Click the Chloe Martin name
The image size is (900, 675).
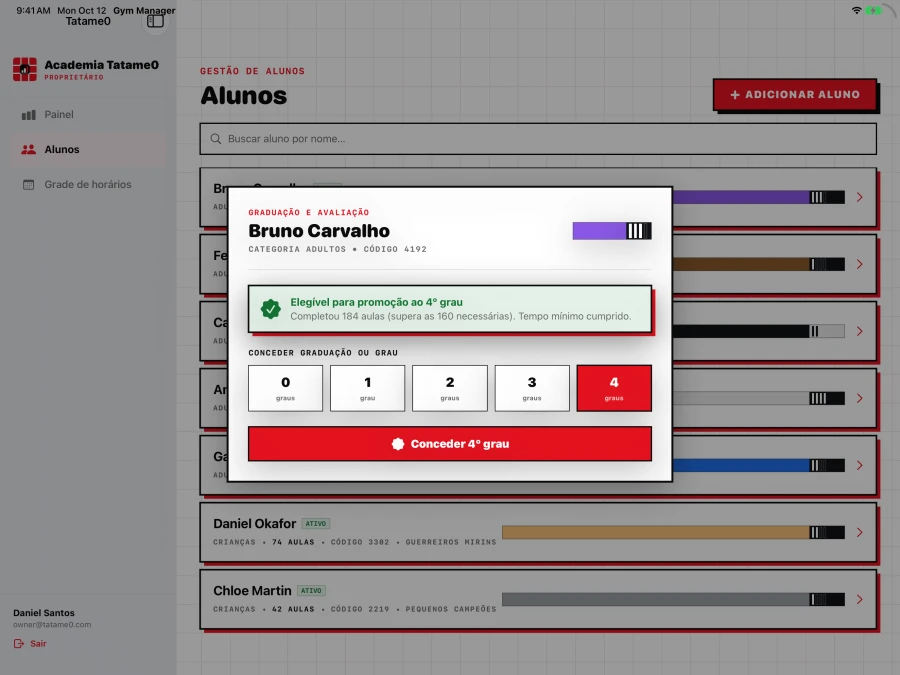253,591
